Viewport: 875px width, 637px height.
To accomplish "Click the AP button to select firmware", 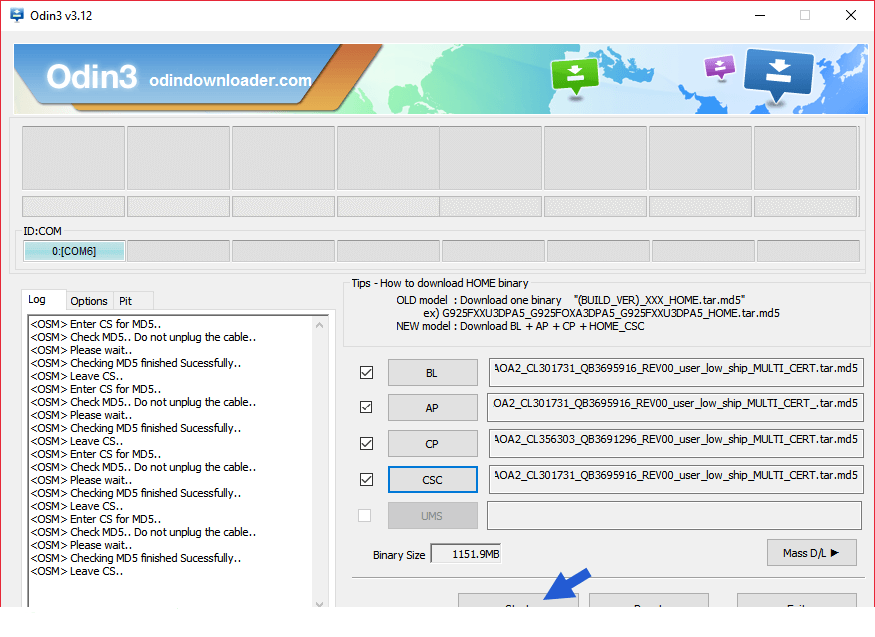I will pyautogui.click(x=432, y=408).
